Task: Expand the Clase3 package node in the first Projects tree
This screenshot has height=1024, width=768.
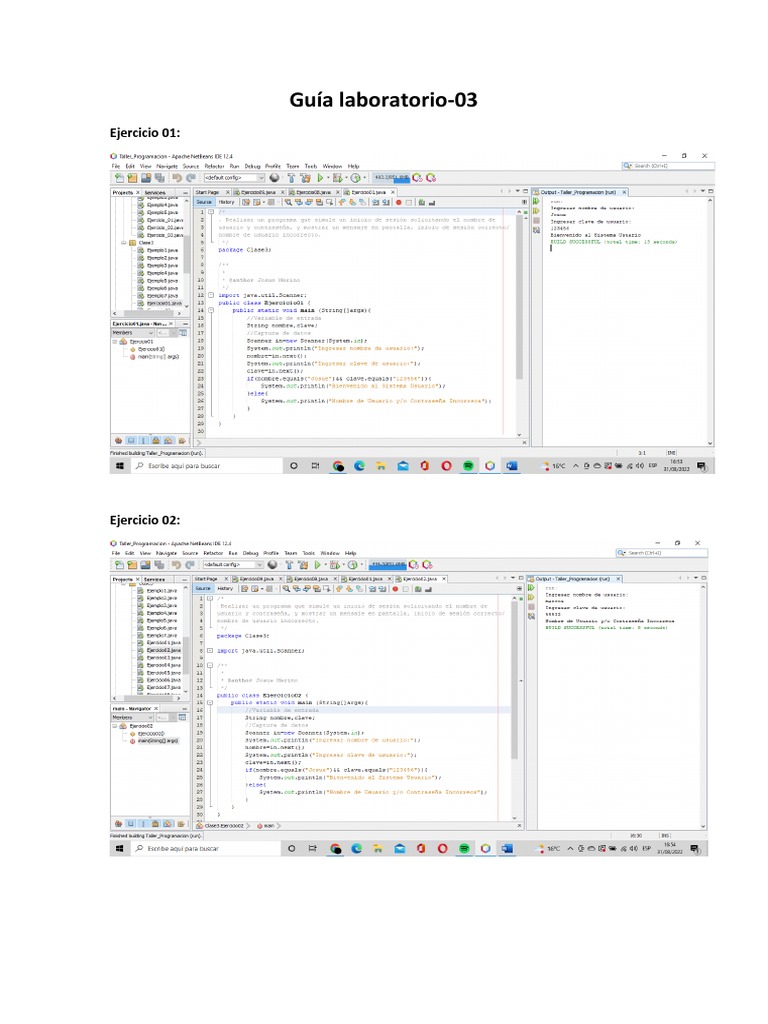Action: (x=122, y=242)
